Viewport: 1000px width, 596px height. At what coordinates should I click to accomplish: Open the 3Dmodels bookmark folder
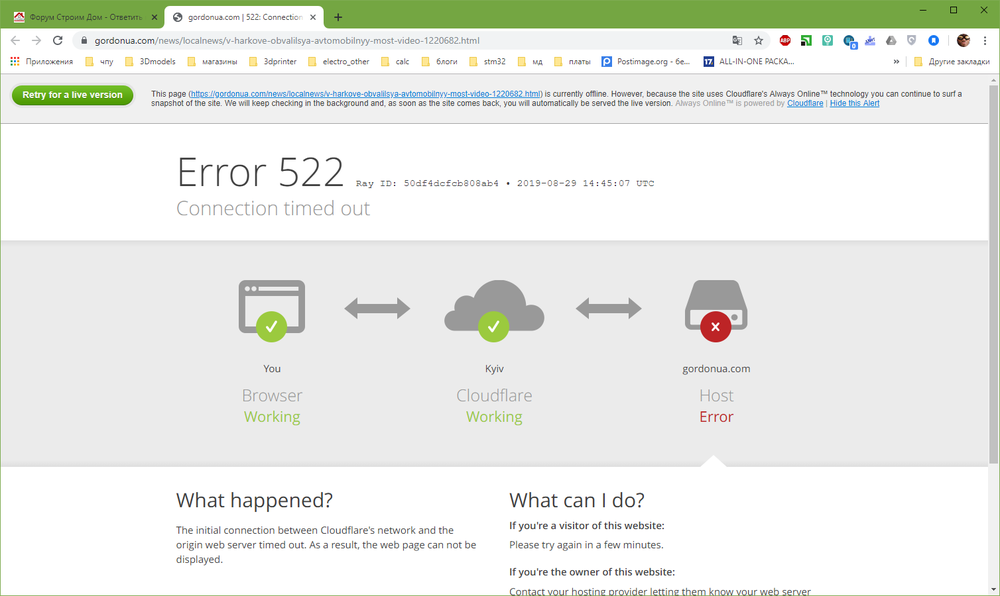[151, 62]
